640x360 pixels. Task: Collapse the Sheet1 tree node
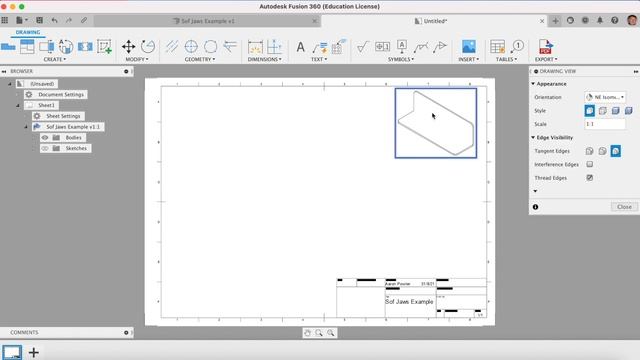pos(18,105)
